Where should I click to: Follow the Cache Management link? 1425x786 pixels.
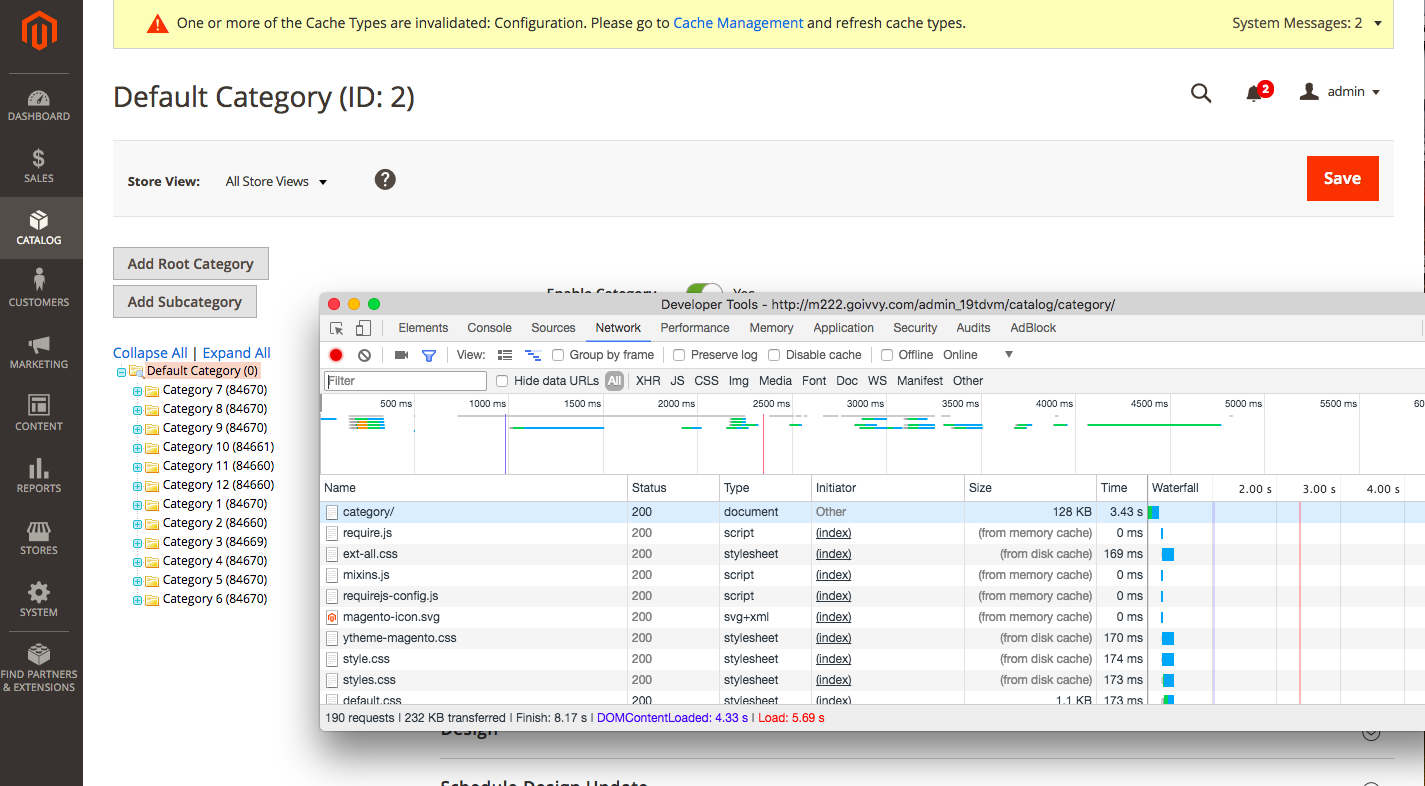click(738, 23)
